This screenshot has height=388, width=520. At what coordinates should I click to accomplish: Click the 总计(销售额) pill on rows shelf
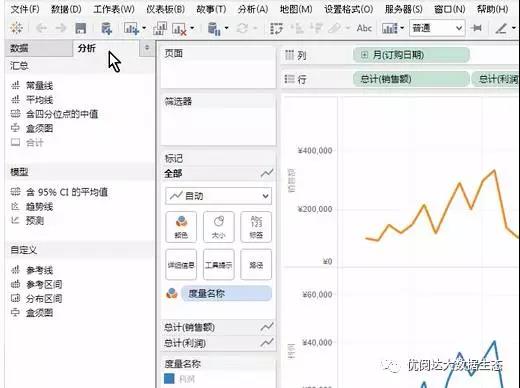coord(411,79)
